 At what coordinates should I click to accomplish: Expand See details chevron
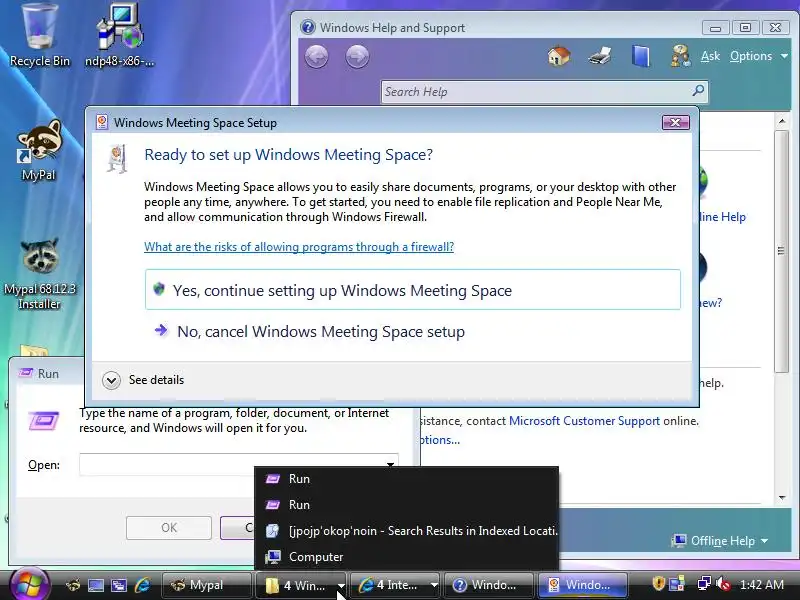pyautogui.click(x=111, y=380)
